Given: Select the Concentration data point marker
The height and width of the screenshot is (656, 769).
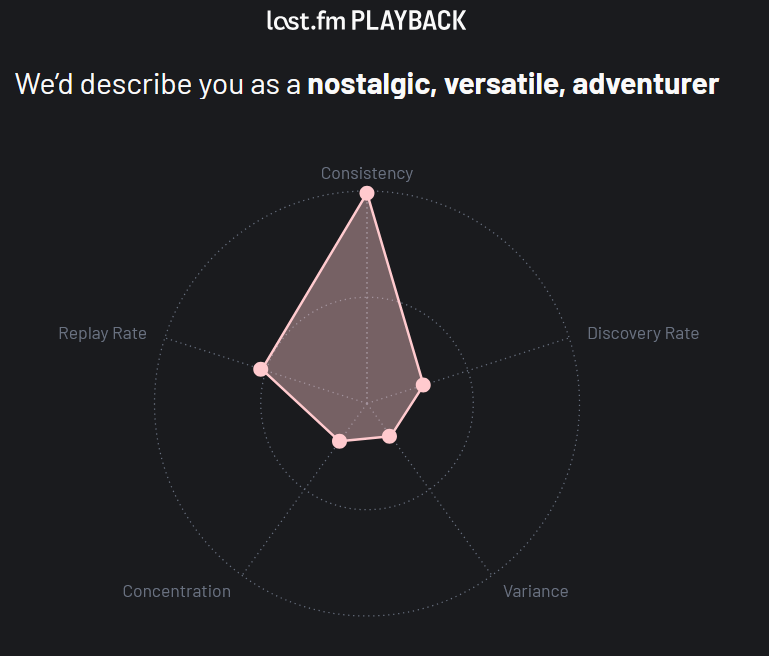Looking at the screenshot, I should (x=339, y=441).
